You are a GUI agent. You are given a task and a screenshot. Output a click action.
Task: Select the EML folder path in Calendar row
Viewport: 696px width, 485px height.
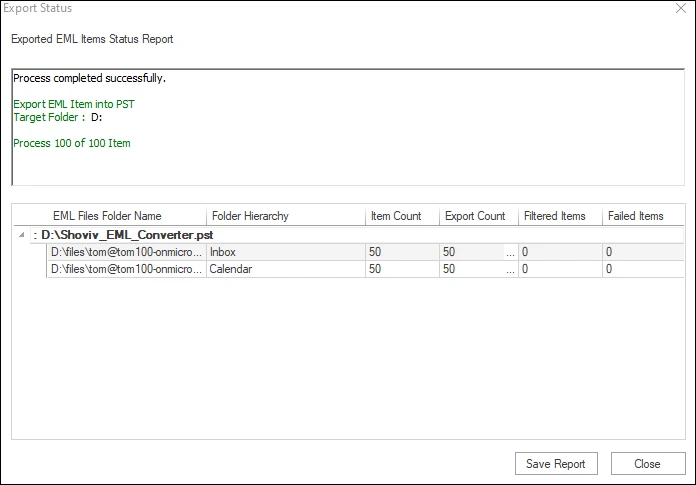click(127, 269)
